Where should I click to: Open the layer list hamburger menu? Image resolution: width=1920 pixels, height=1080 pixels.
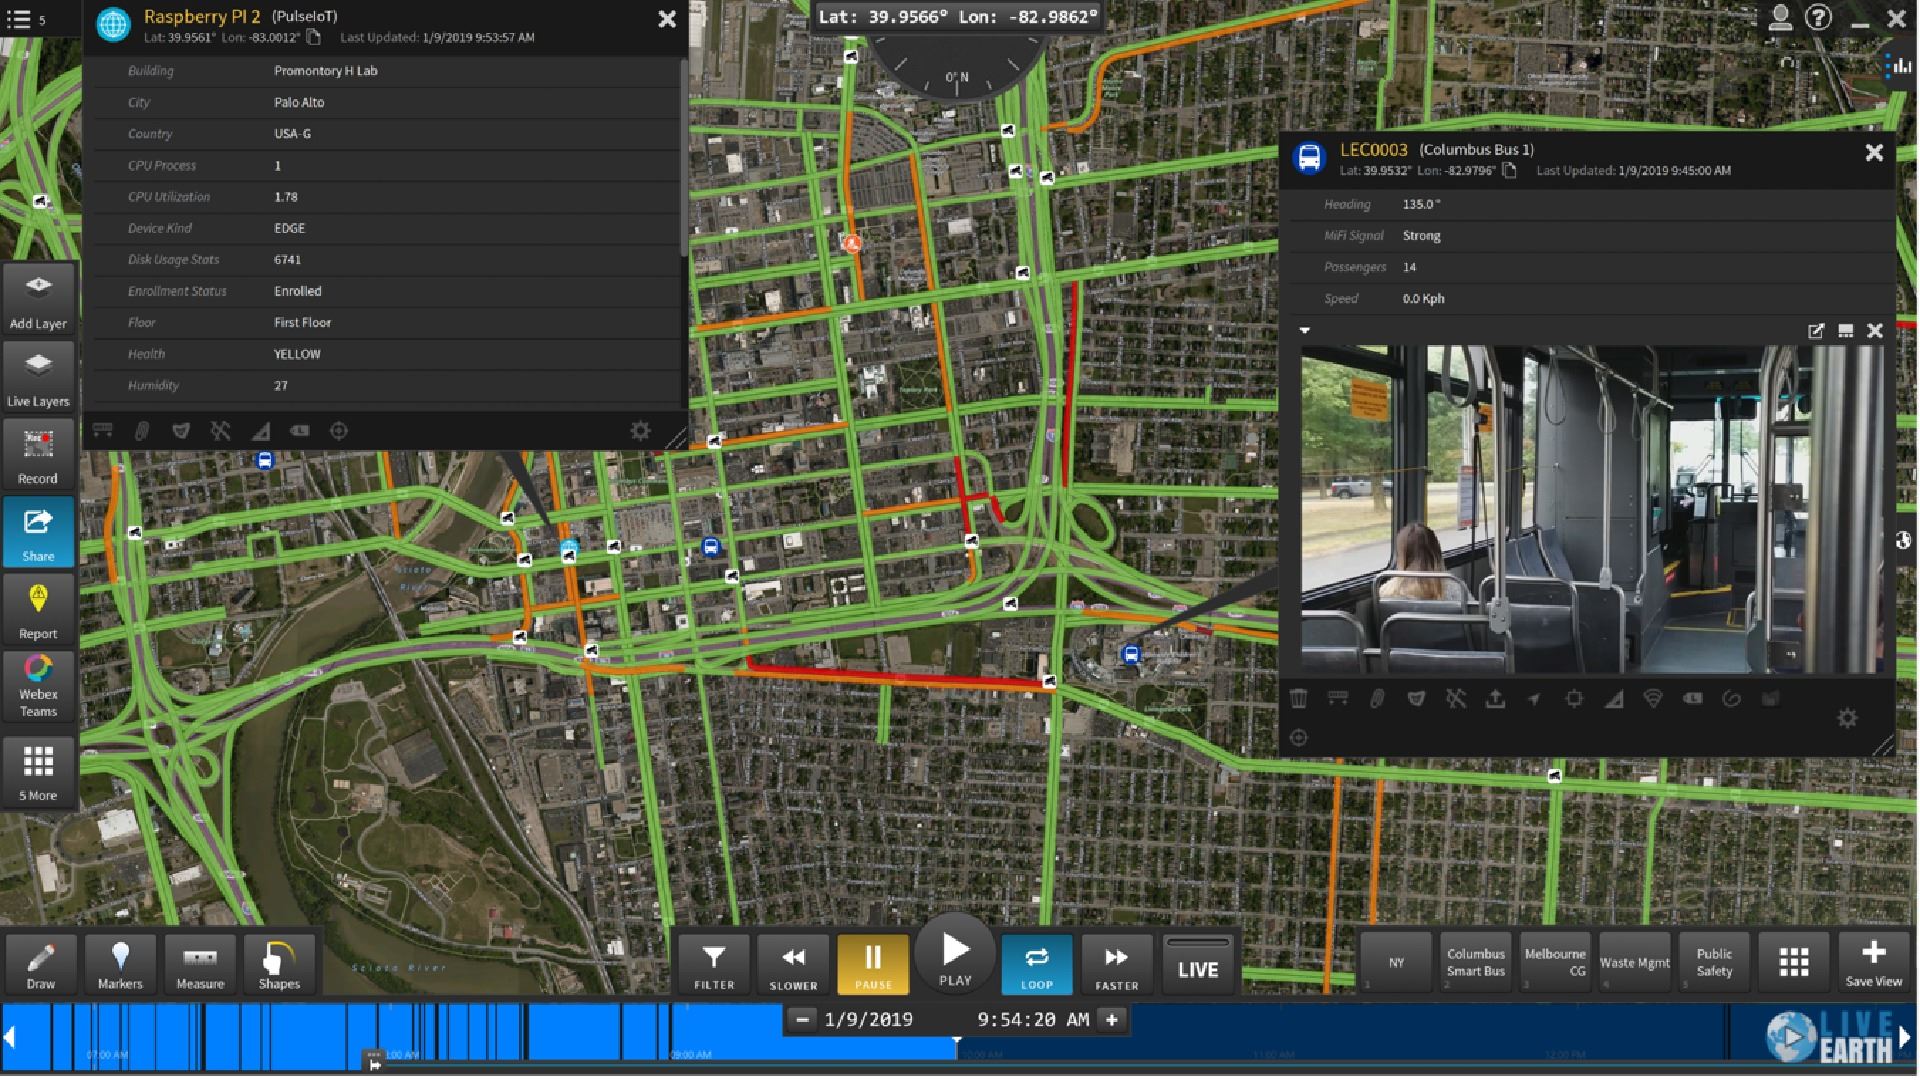[19, 19]
